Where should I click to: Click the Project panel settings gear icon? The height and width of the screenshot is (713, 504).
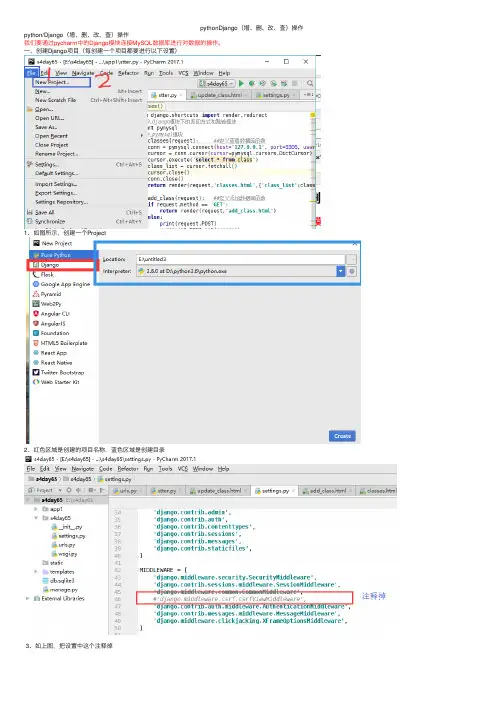(69, 490)
